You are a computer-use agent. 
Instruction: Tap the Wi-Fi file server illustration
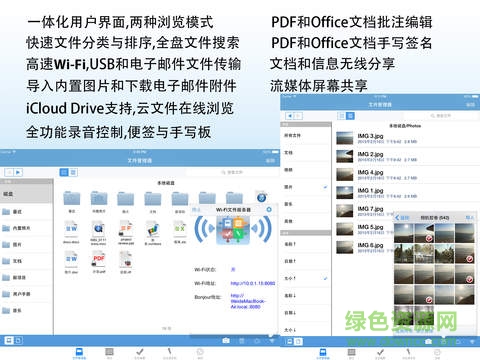tap(233, 229)
